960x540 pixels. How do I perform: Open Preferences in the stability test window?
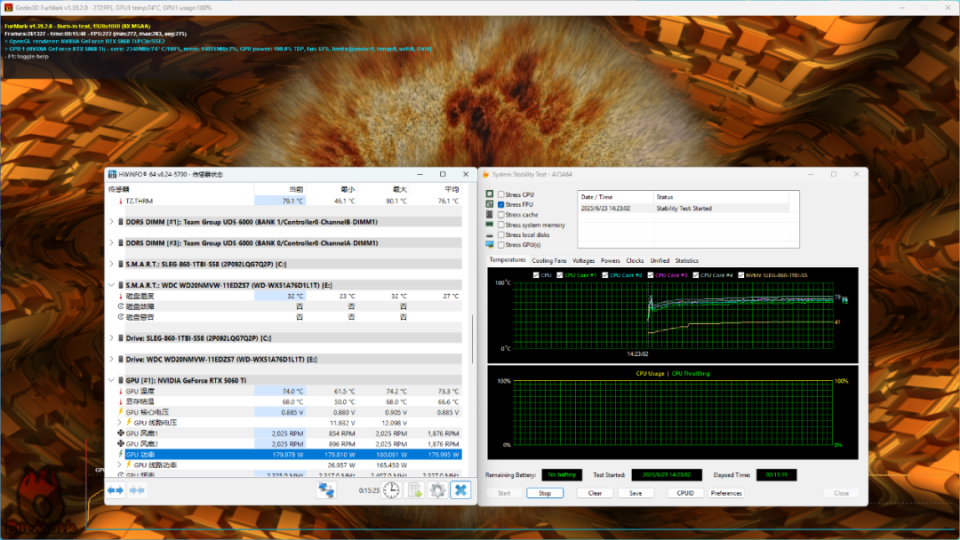pyautogui.click(x=726, y=493)
